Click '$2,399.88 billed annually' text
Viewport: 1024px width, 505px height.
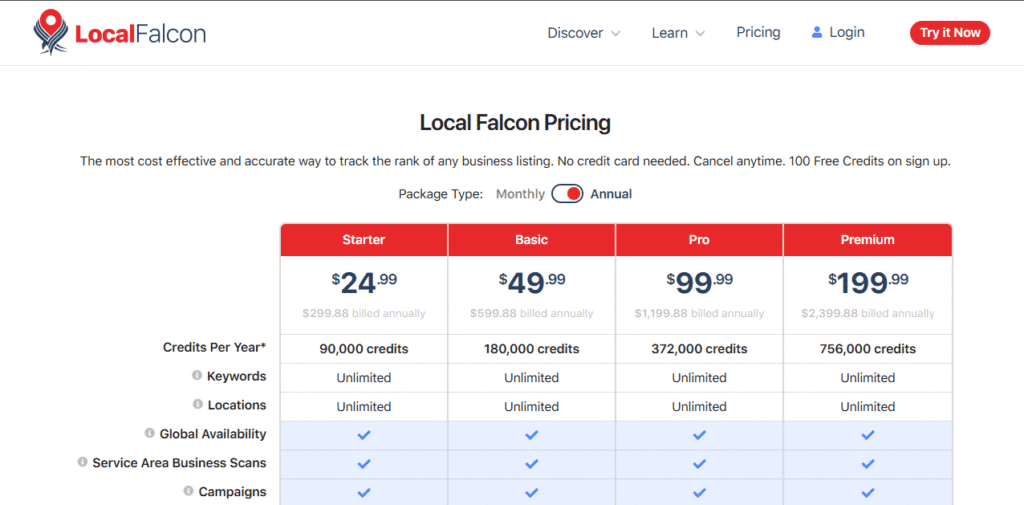867,314
